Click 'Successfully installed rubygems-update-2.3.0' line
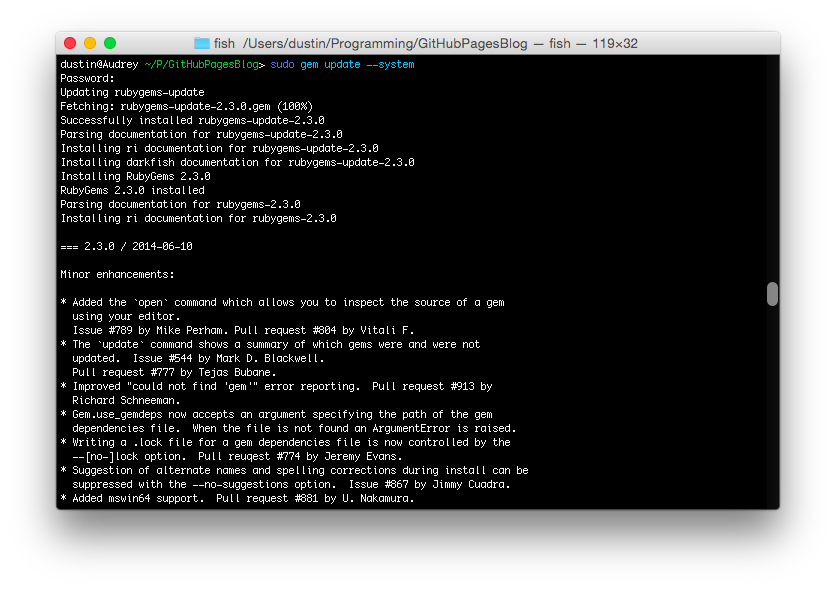836x590 pixels. [x=192, y=120]
